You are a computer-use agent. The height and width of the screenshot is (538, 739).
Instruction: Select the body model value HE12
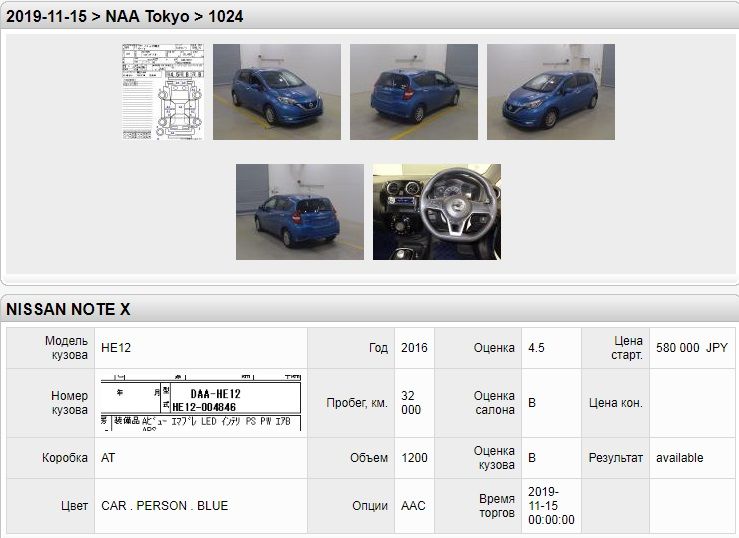point(116,348)
